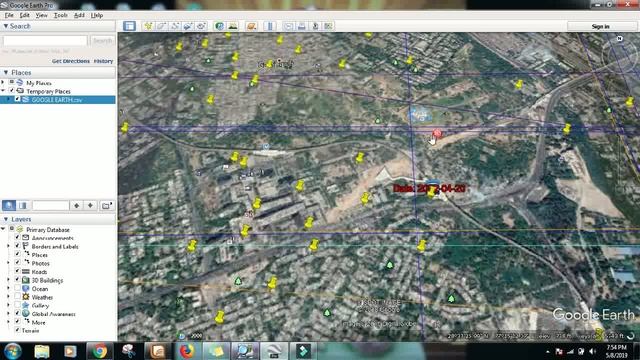Click the north compass indicator on map
This screenshot has height=360, width=640.
(x=620, y=39)
